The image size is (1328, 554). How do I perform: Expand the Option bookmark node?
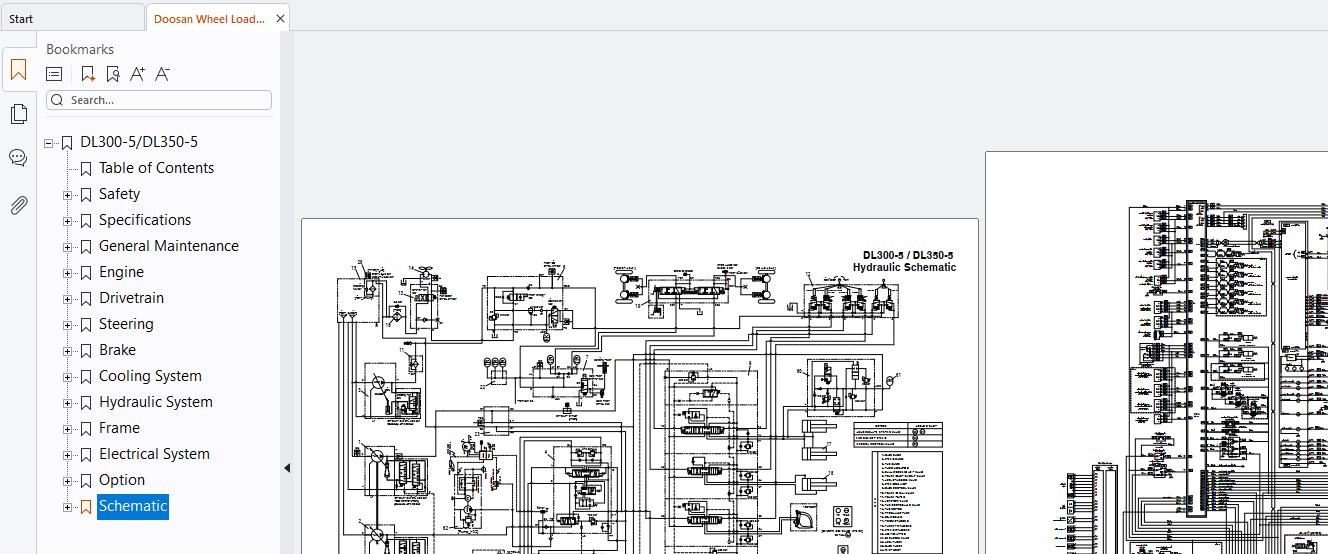(67, 481)
